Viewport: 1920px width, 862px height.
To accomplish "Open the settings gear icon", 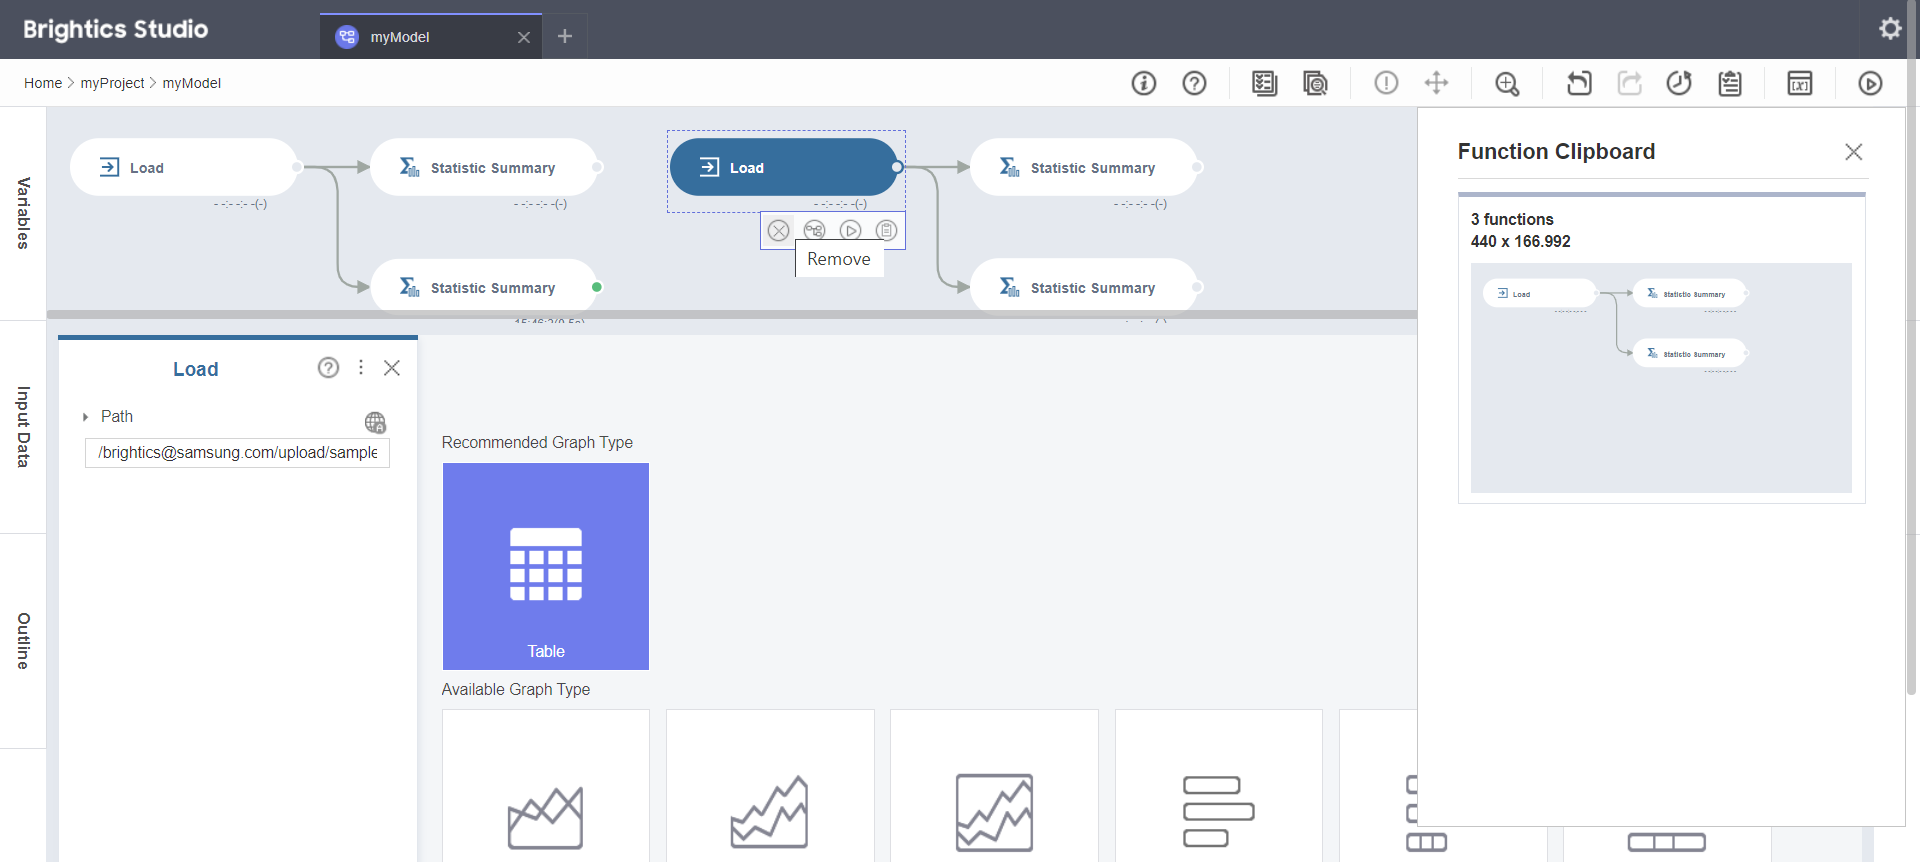I will point(1890,28).
